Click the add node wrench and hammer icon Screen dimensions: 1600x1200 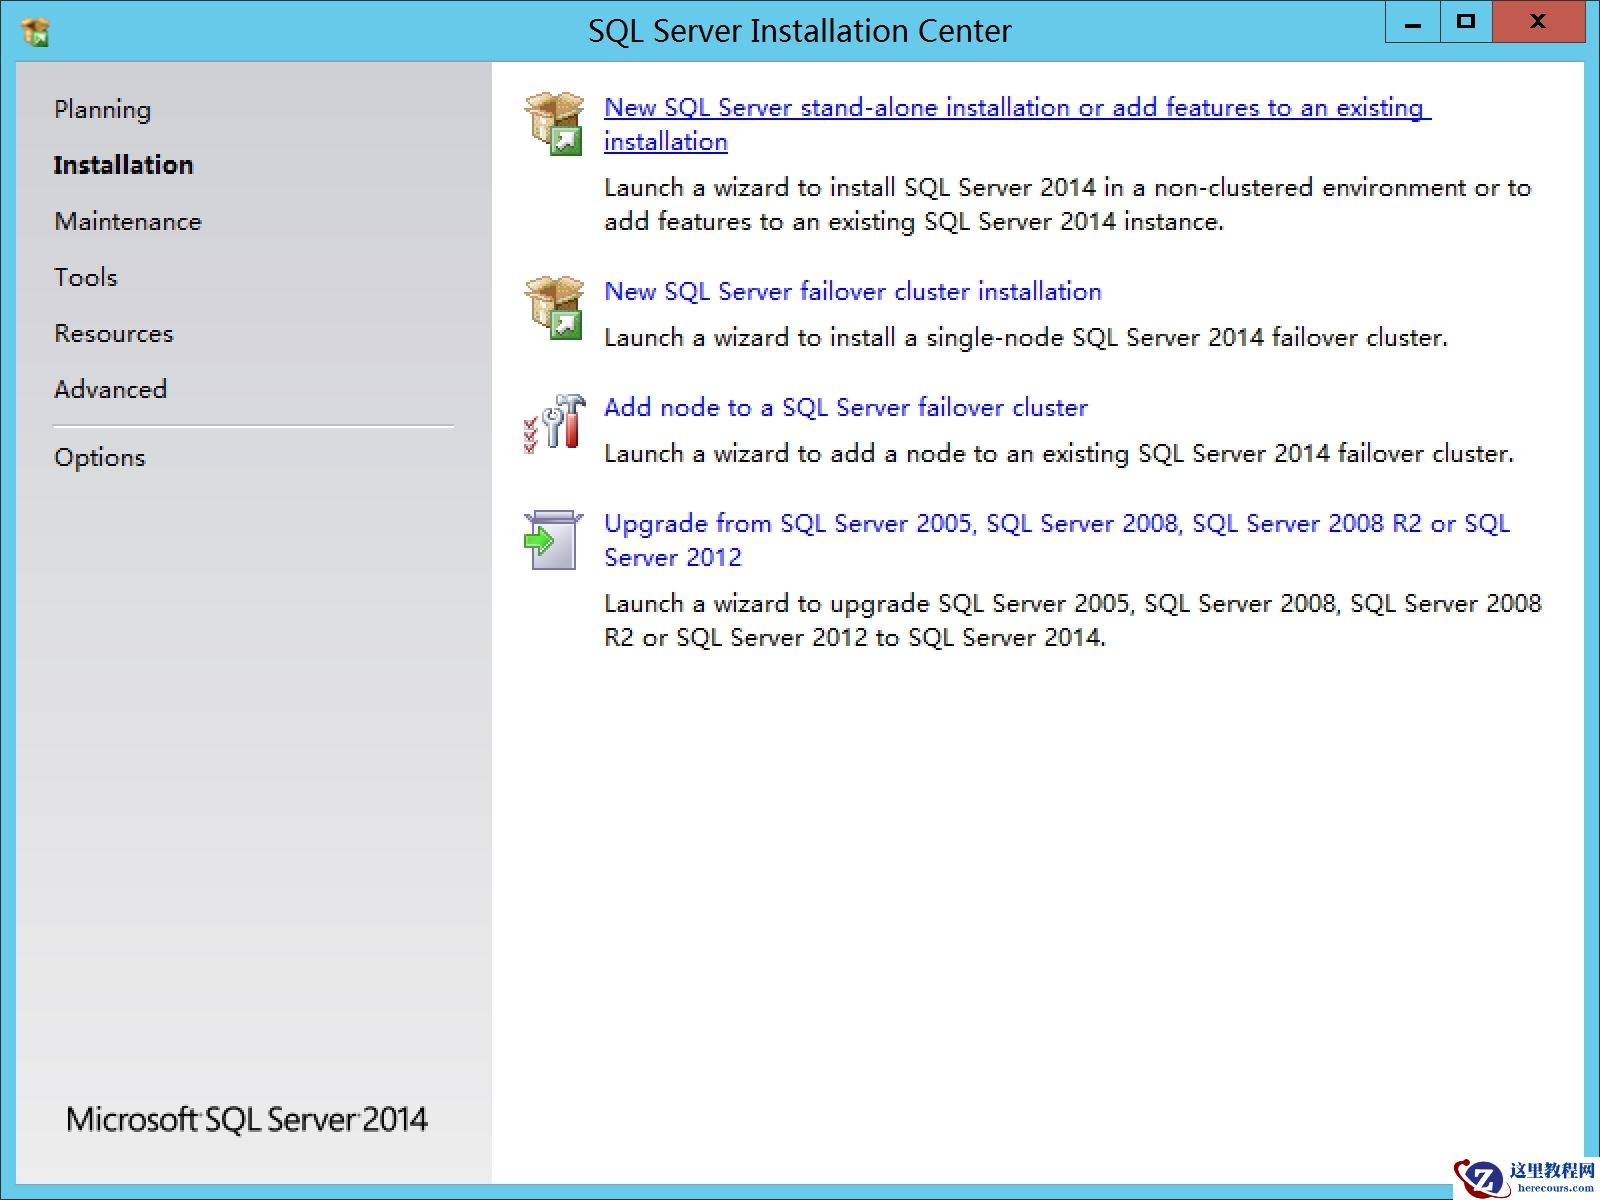coord(554,423)
